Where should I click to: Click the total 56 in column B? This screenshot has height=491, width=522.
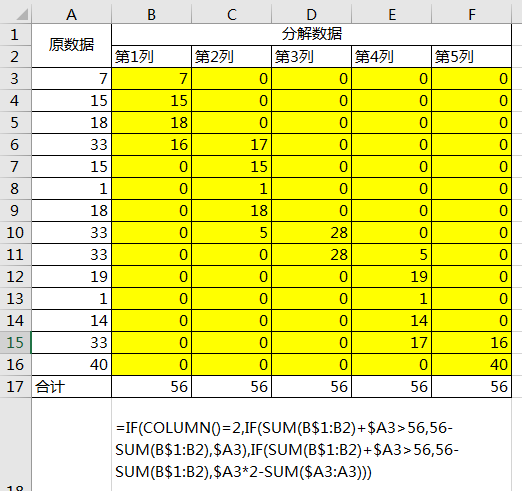click(x=151, y=387)
